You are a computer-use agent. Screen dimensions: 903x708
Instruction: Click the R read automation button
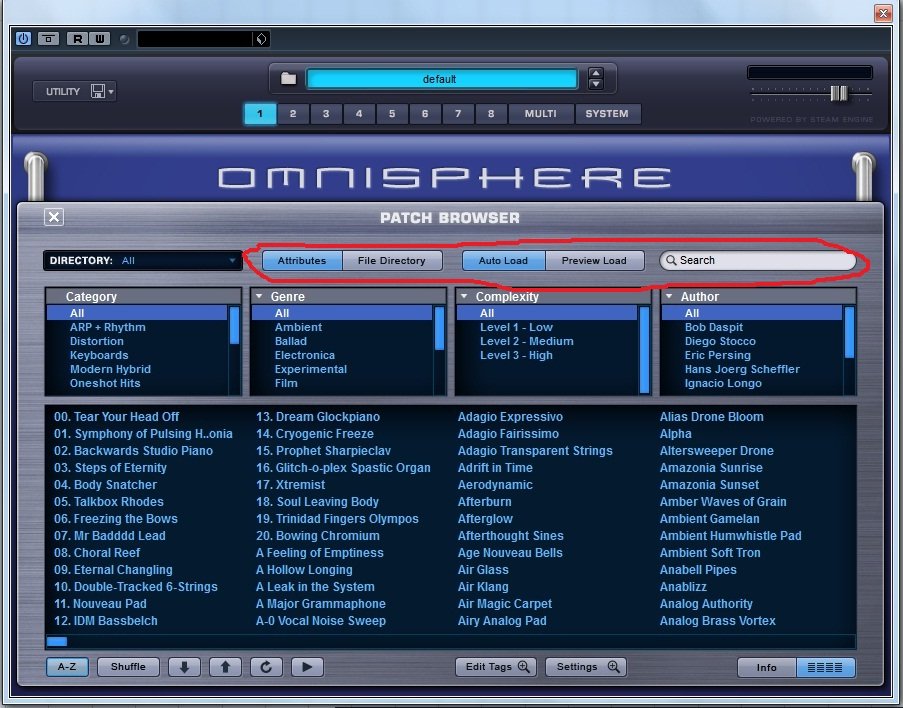pos(77,39)
